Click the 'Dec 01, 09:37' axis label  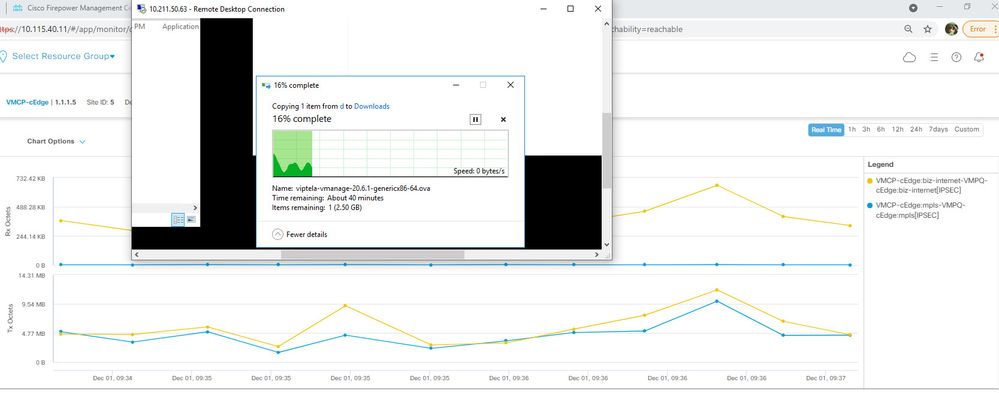(x=826, y=378)
